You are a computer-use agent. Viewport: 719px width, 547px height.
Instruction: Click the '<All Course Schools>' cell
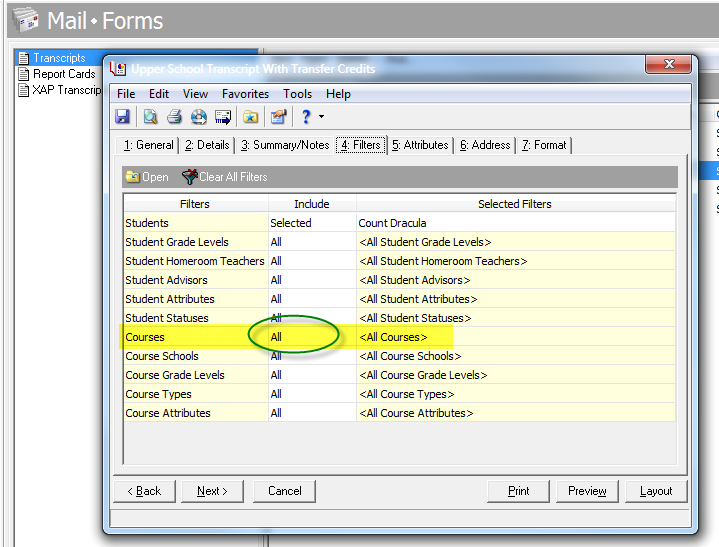click(516, 356)
